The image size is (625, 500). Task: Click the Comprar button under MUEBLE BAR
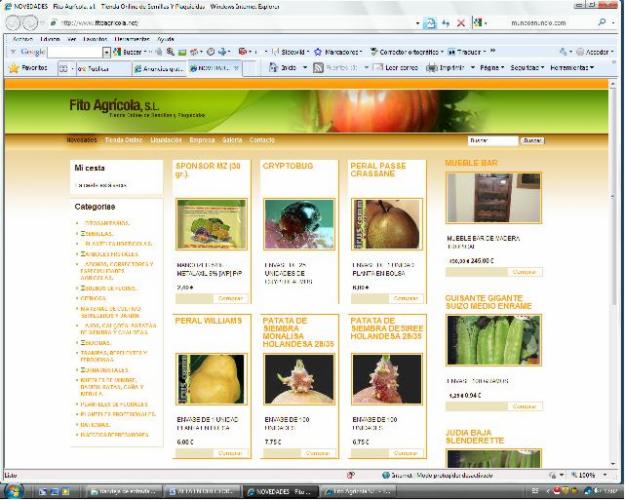tap(524, 272)
